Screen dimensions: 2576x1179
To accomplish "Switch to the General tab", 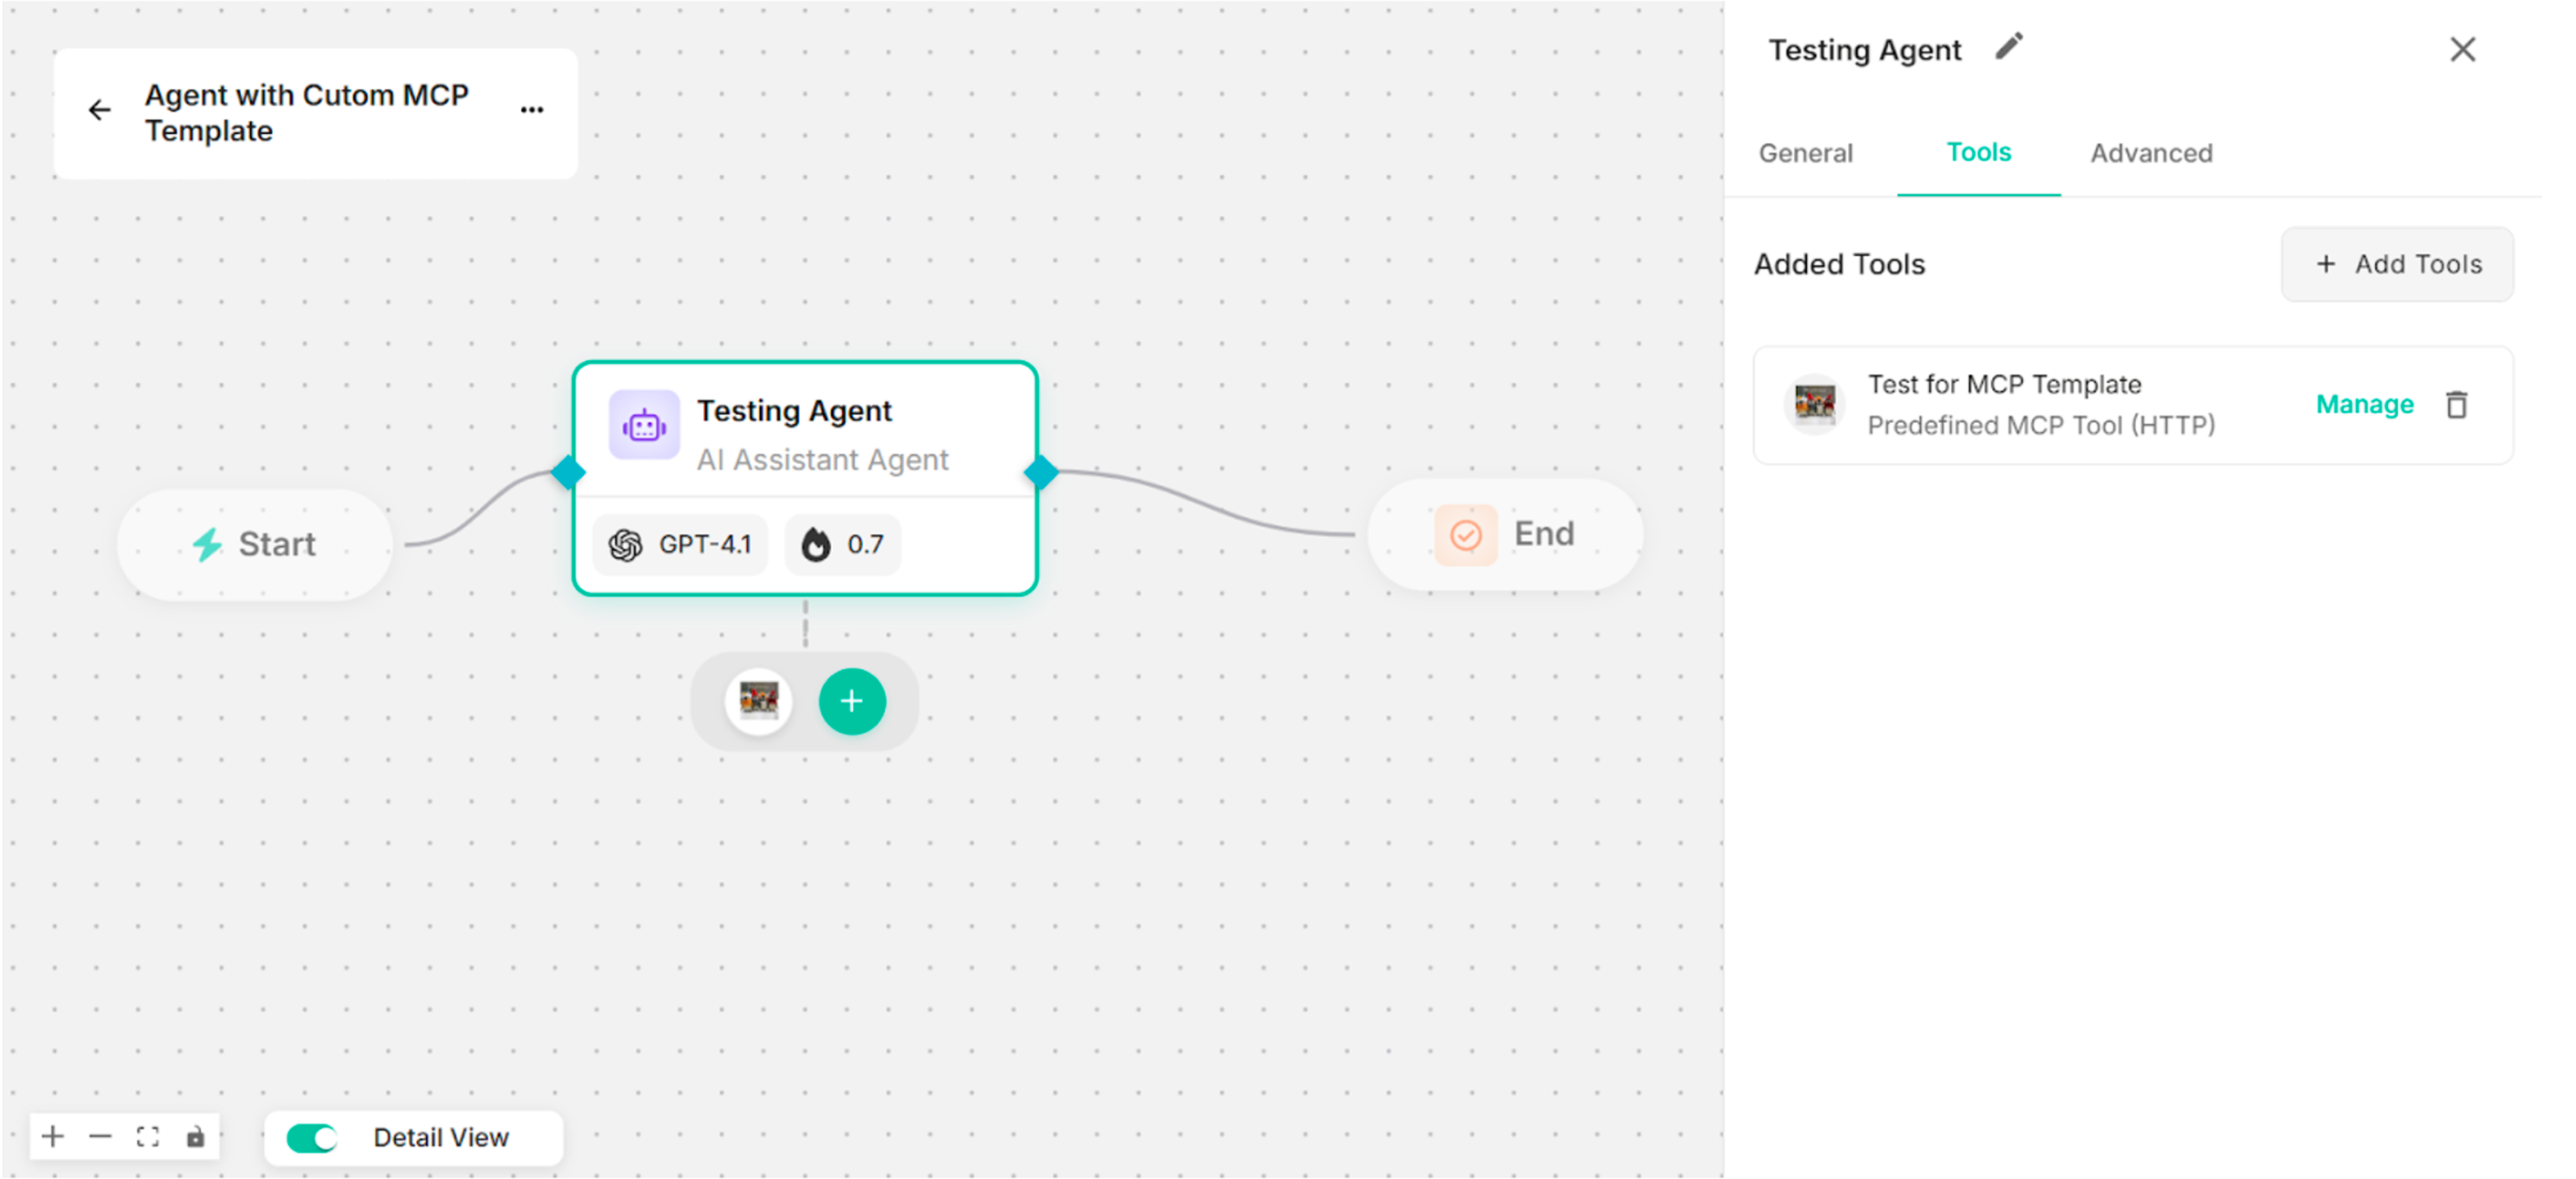I will [x=1805, y=153].
